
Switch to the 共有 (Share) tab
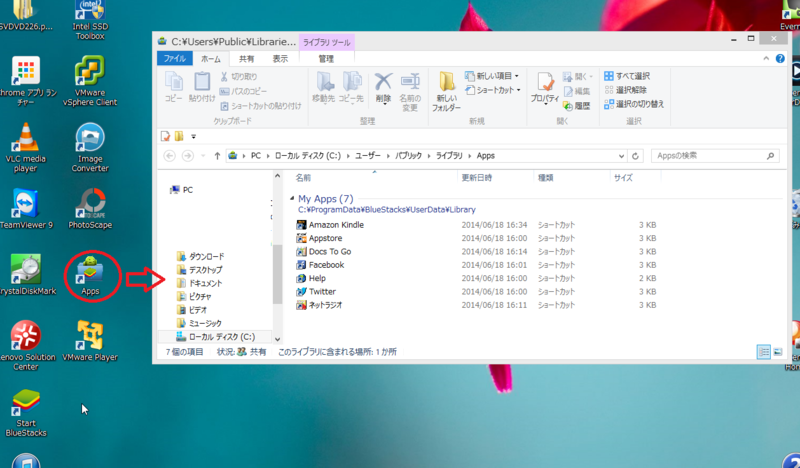(x=246, y=59)
